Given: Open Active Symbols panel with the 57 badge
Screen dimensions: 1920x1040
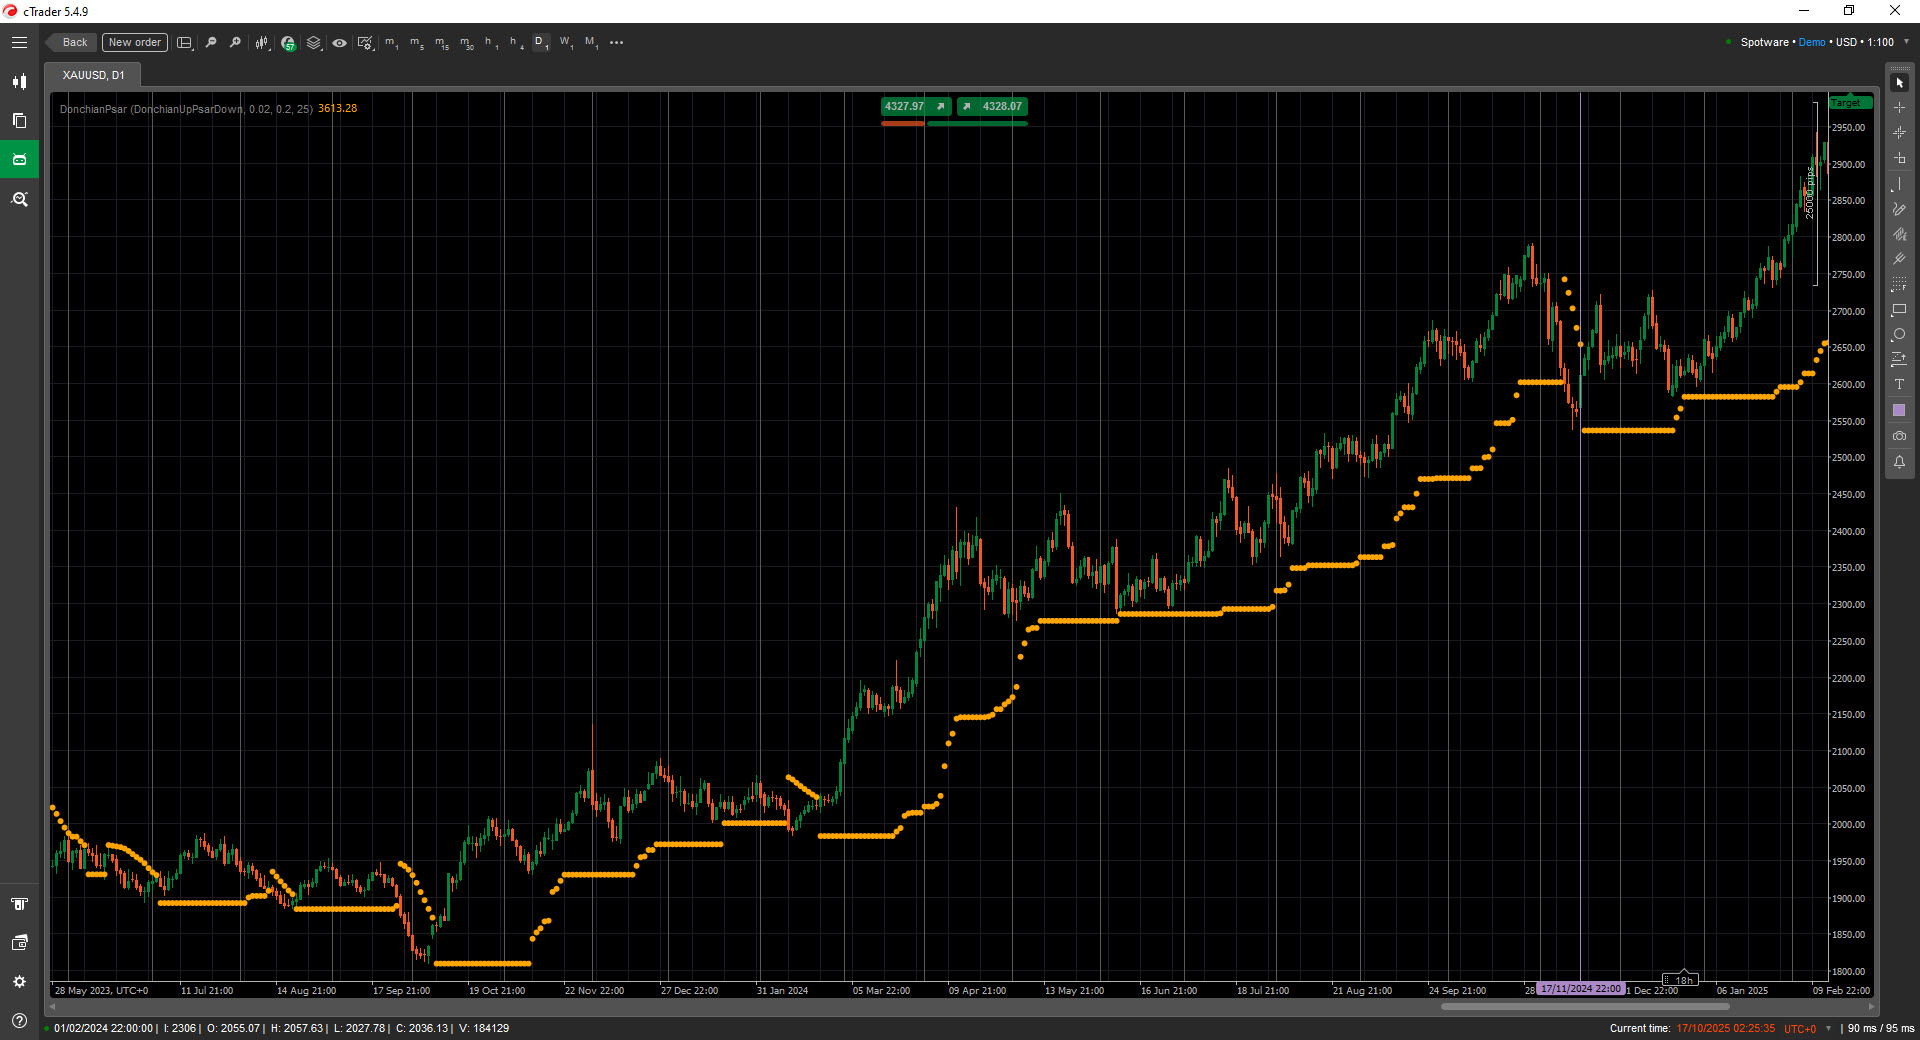Looking at the screenshot, I should (x=288, y=42).
